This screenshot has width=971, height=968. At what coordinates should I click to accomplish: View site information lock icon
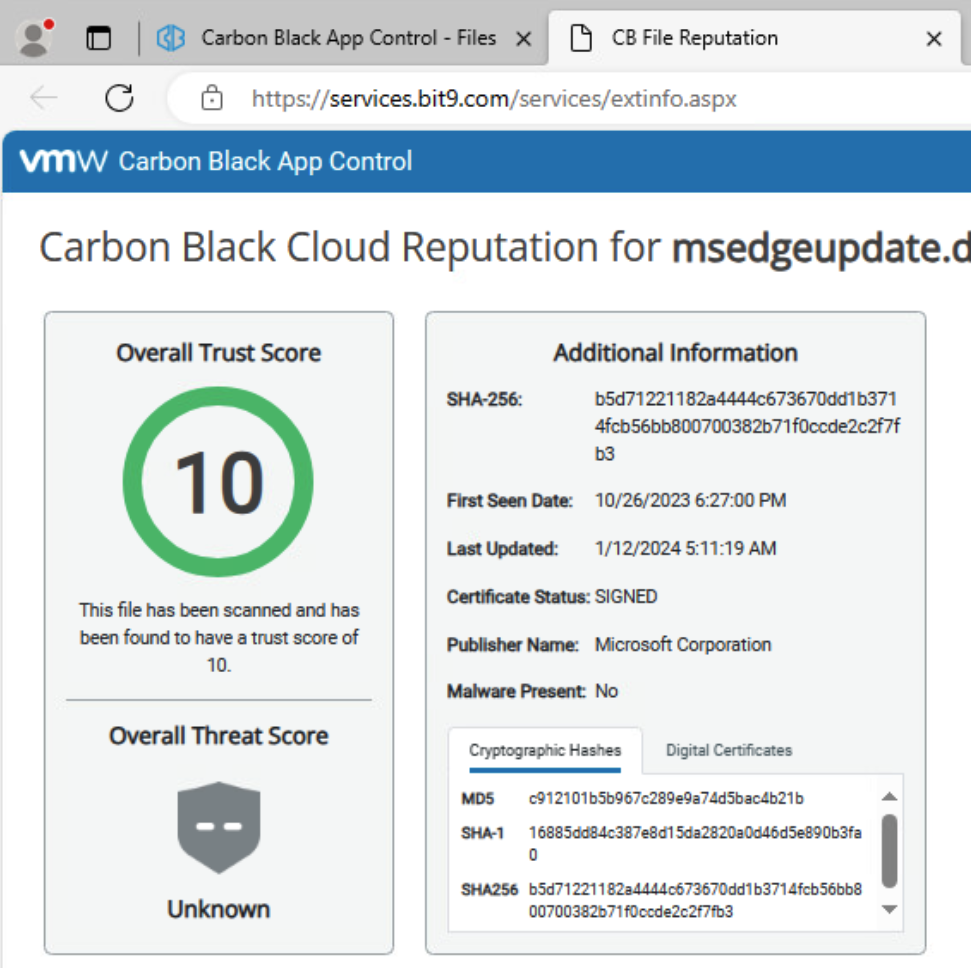tap(212, 98)
